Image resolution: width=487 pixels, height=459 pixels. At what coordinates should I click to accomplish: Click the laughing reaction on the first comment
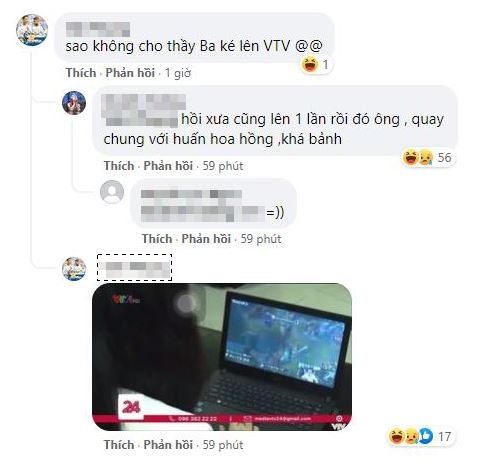[310, 65]
